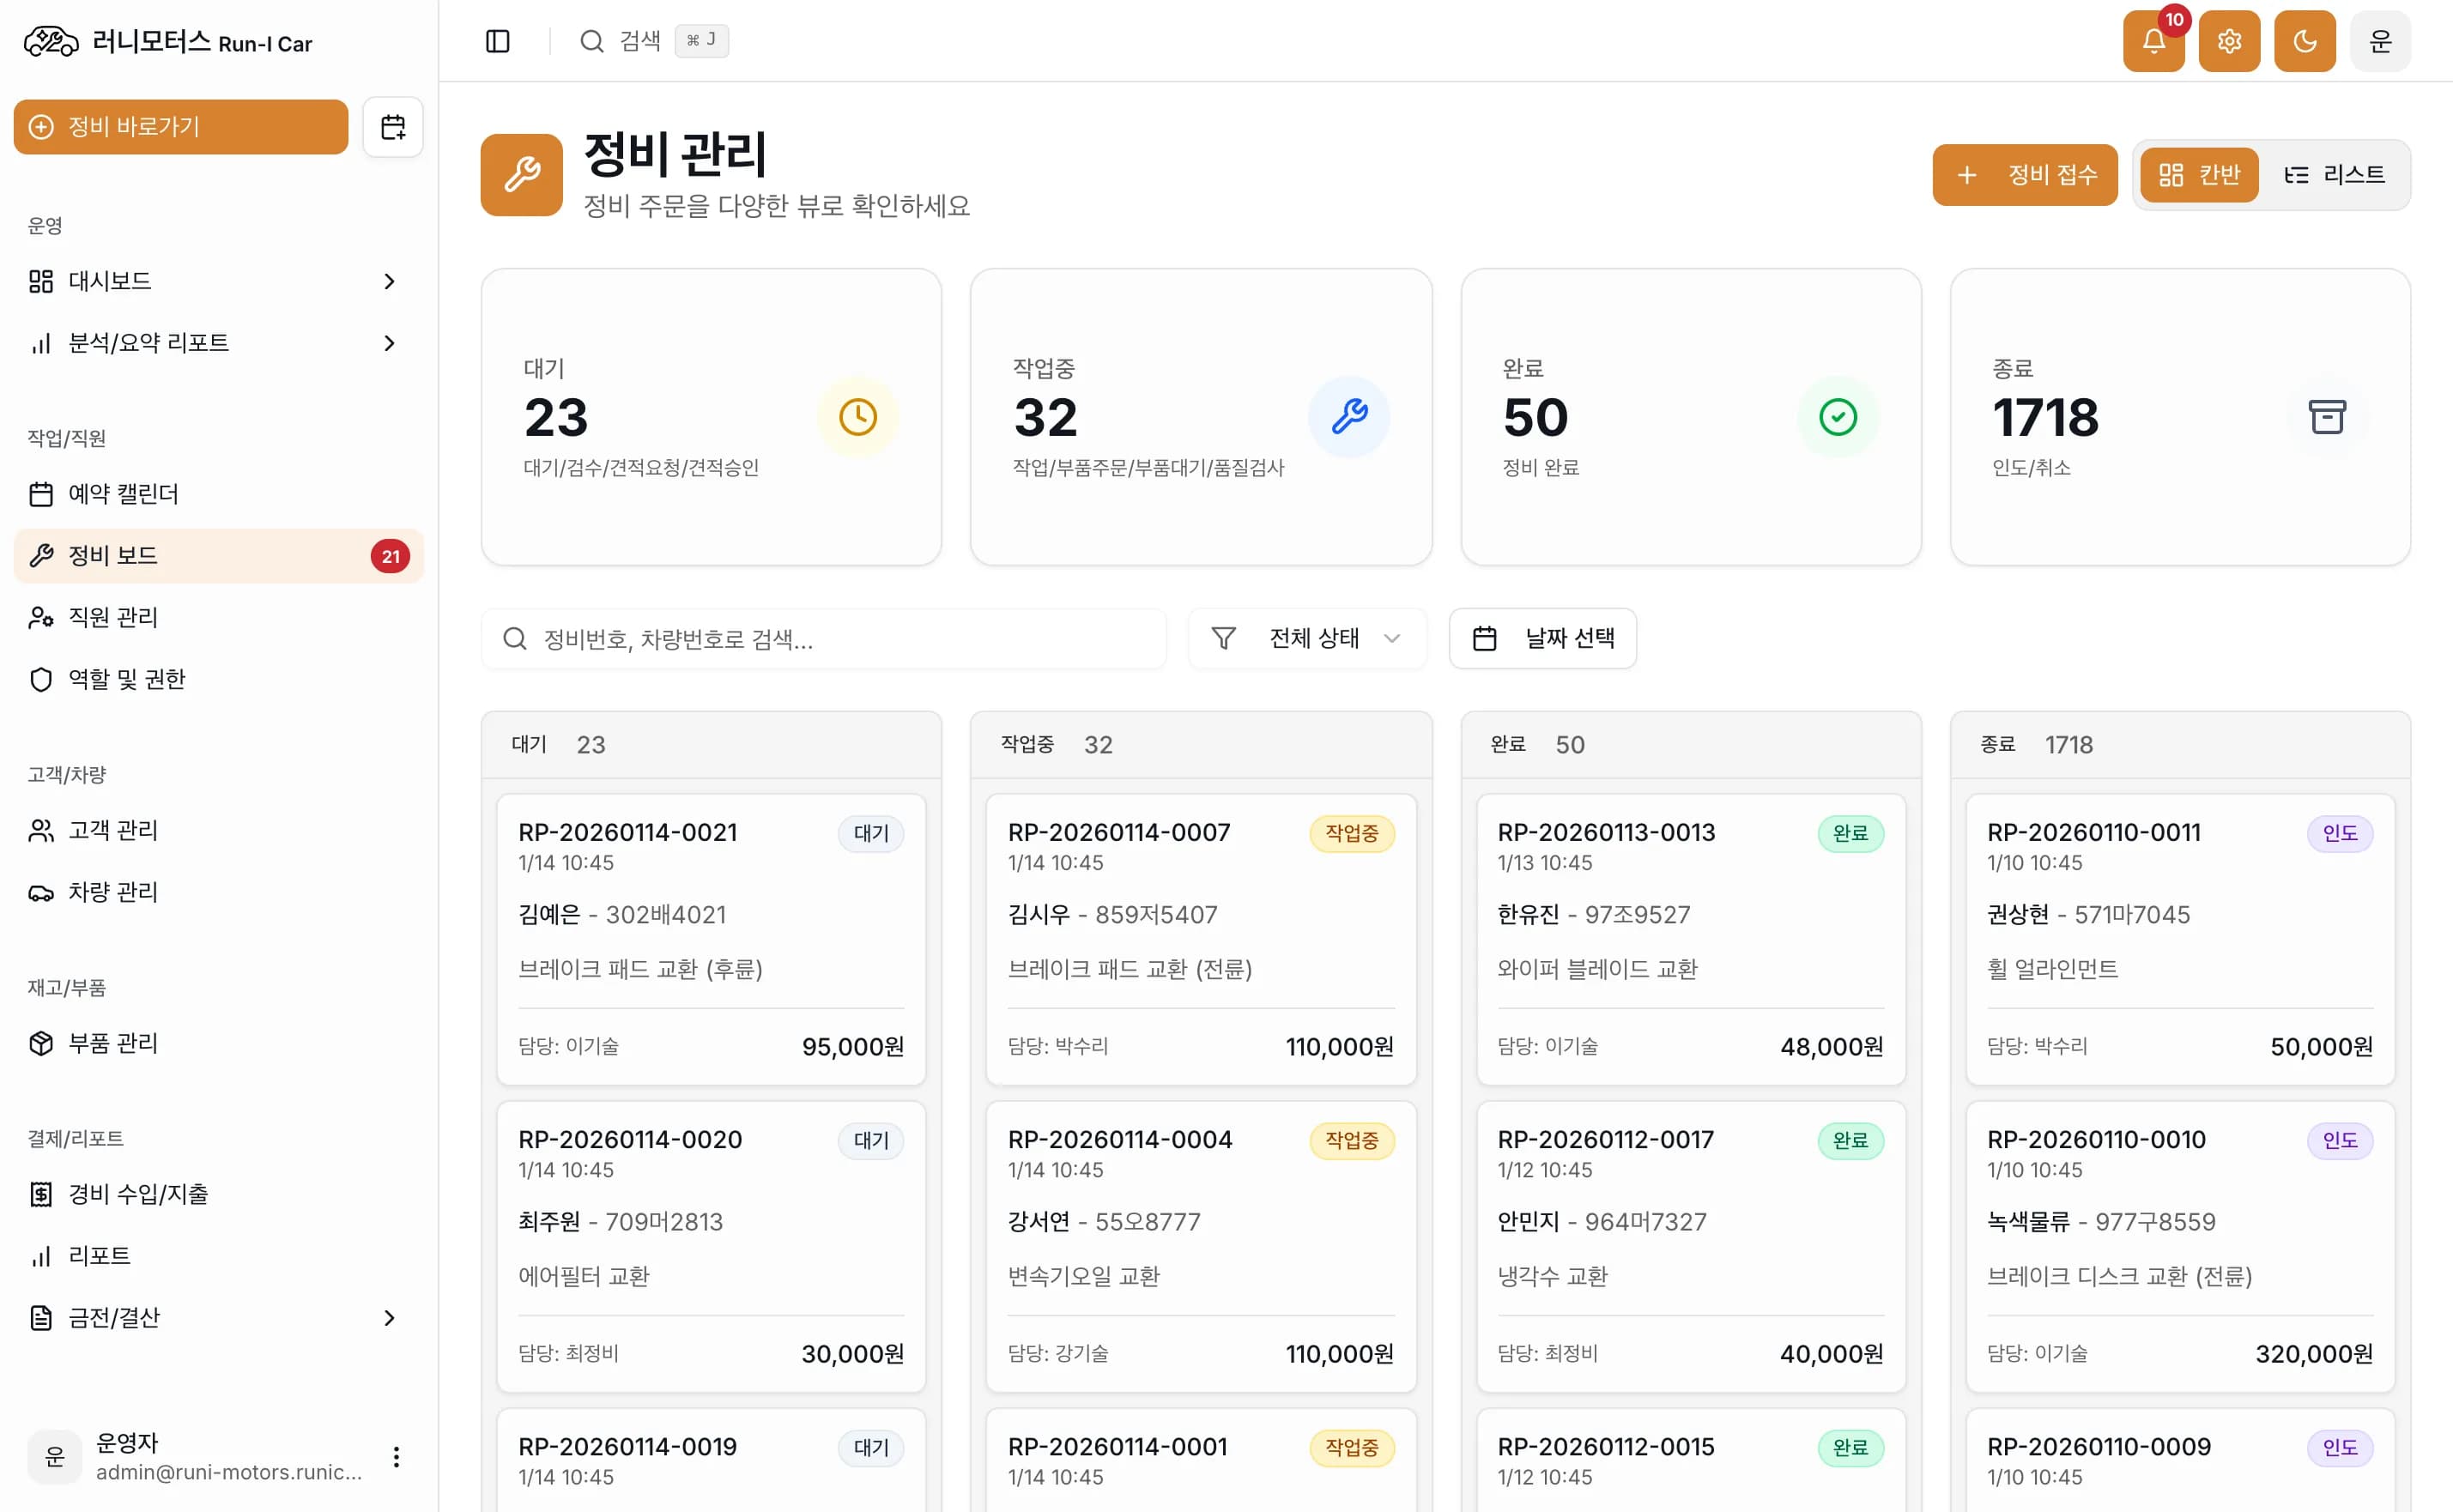Viewport: 2453px width, 1512px height.
Task: Collapse the sidebar panel icon
Action: tap(497, 41)
